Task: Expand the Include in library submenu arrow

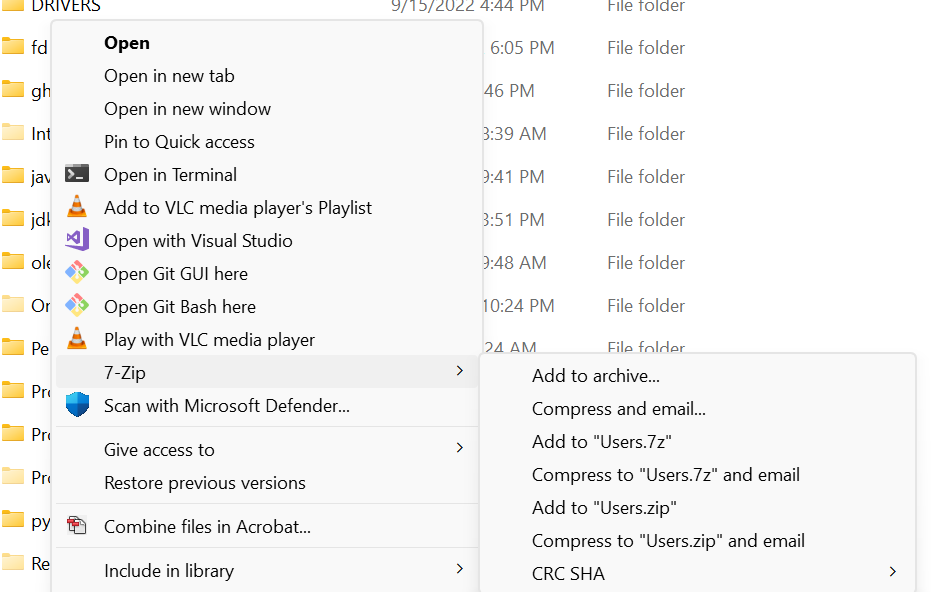Action: point(460,569)
